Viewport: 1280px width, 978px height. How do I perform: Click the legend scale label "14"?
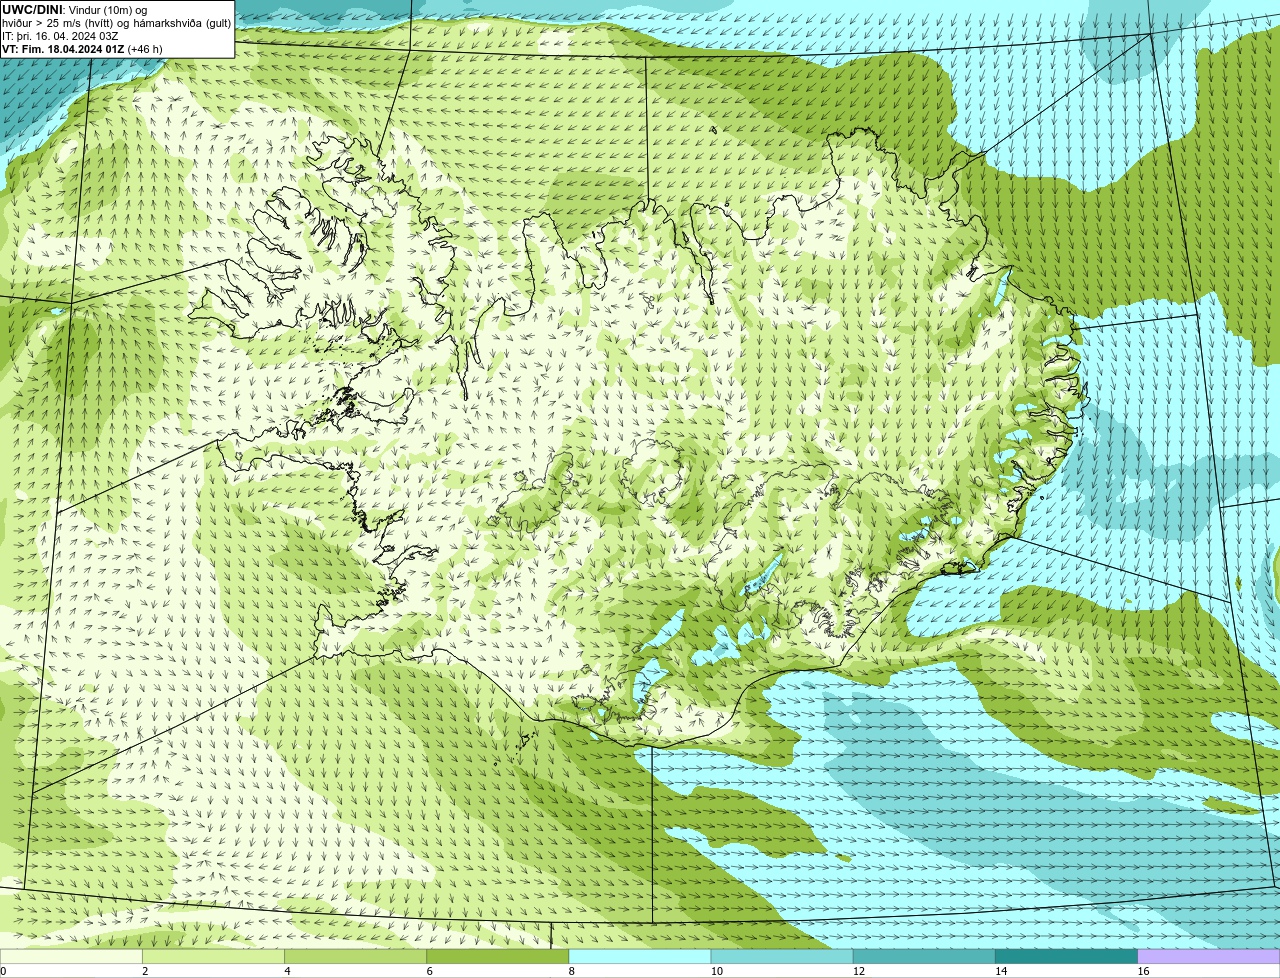click(1001, 971)
